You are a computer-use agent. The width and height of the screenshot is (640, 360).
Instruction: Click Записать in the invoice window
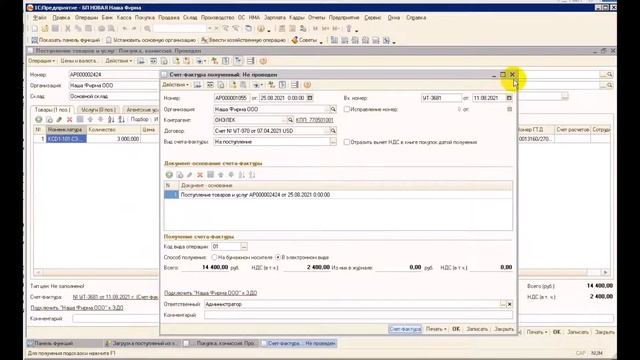(x=477, y=329)
